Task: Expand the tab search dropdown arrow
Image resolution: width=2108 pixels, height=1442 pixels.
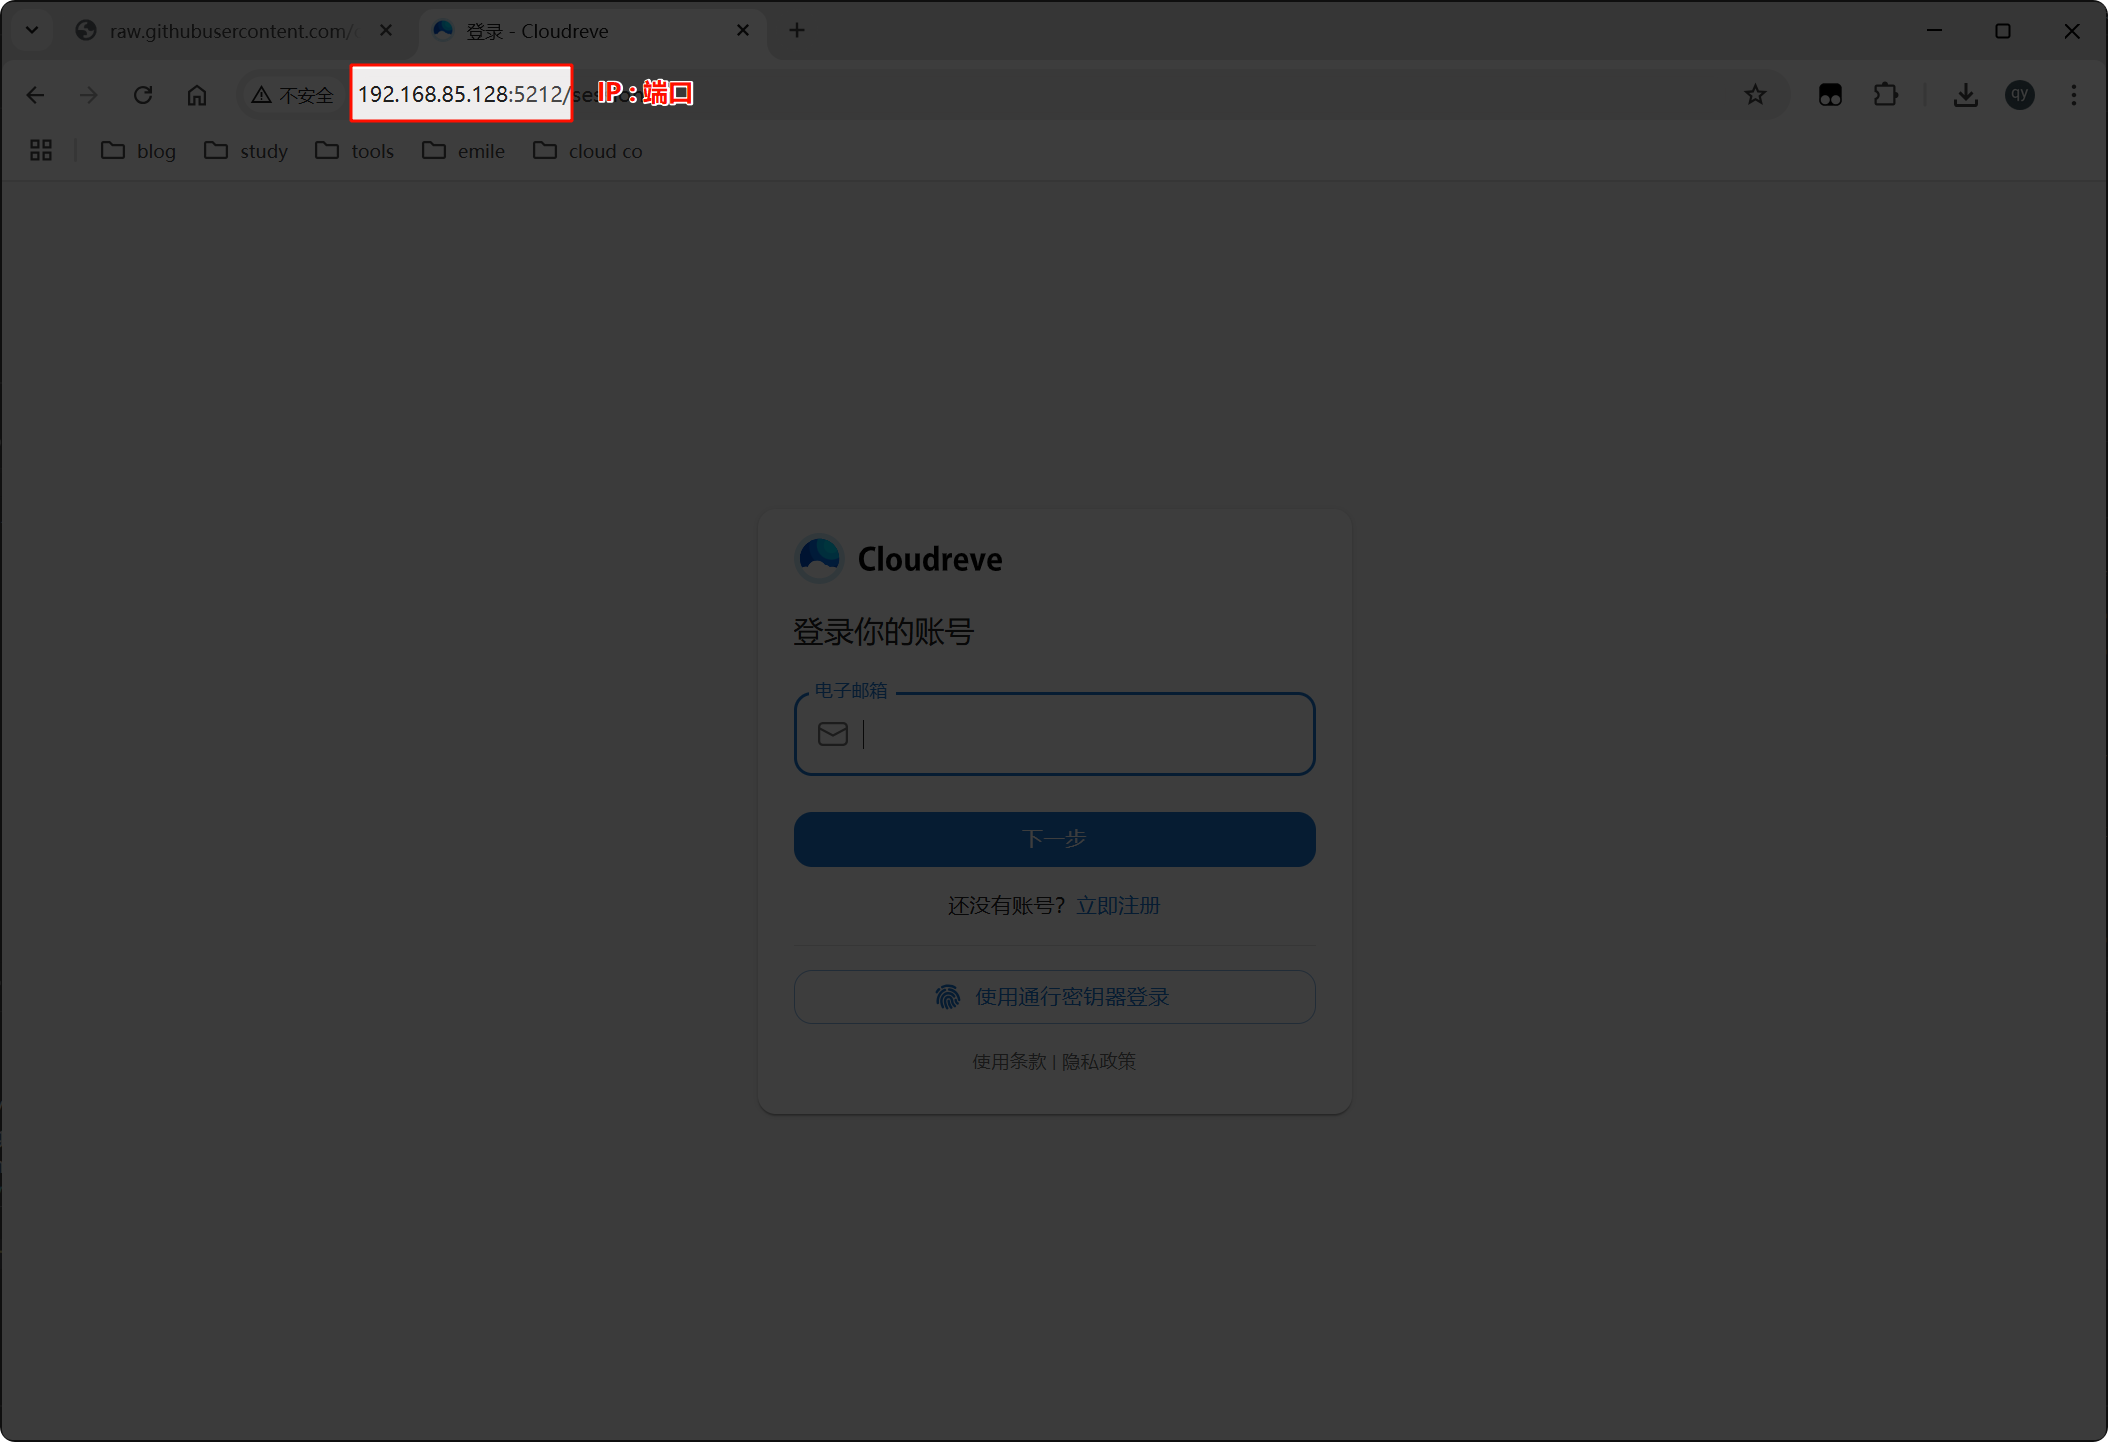Action: coord(32,30)
